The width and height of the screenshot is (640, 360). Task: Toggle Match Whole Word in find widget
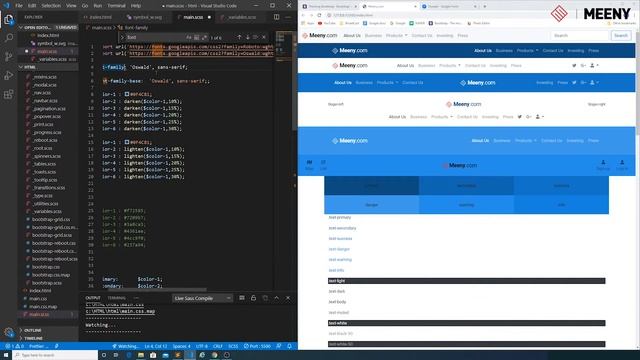pyautogui.click(x=196, y=37)
